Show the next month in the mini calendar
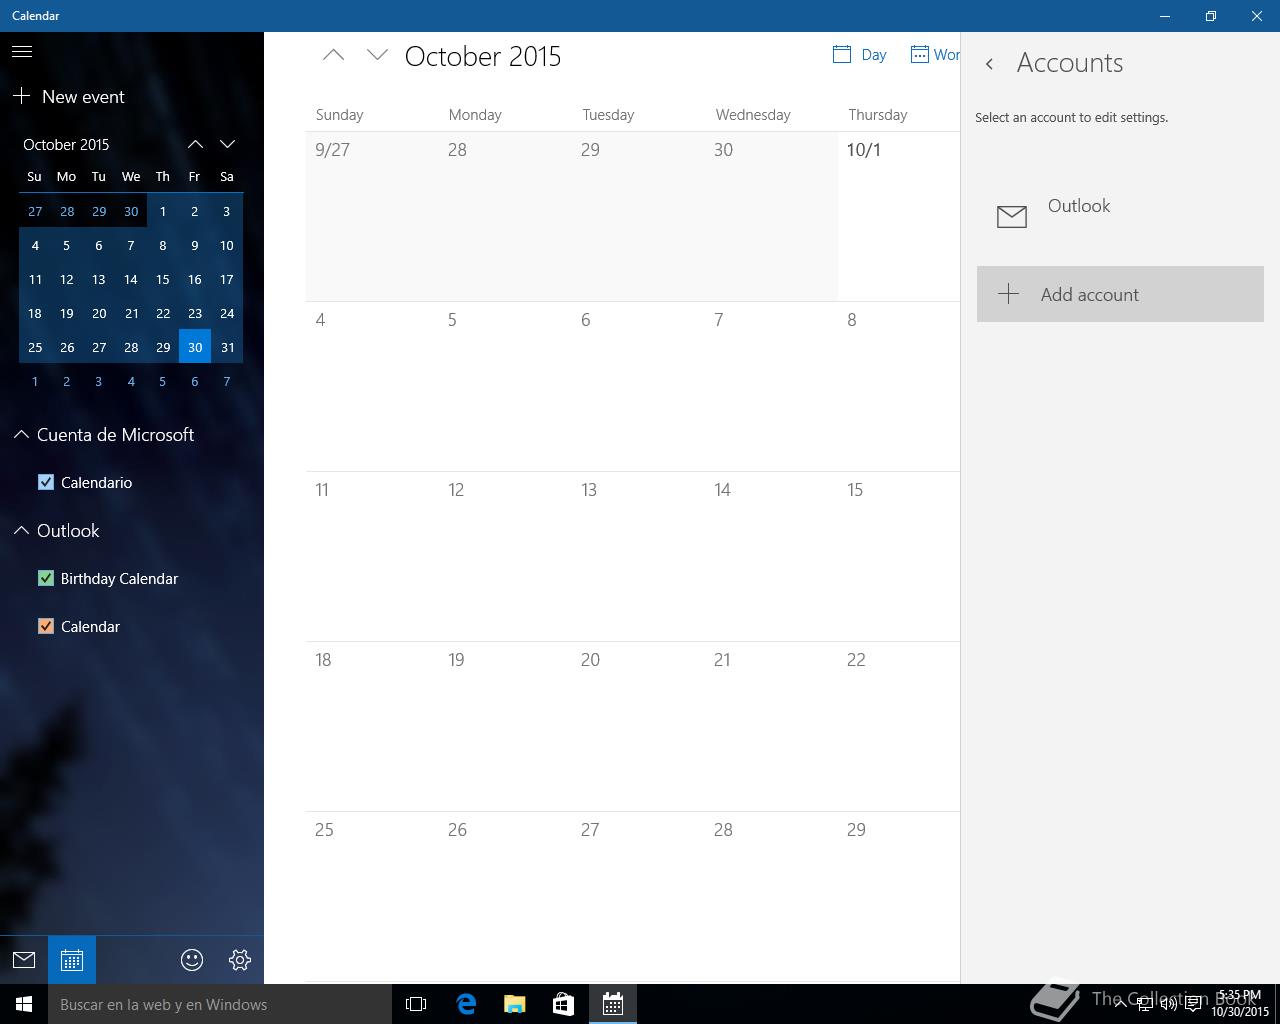 coord(227,144)
